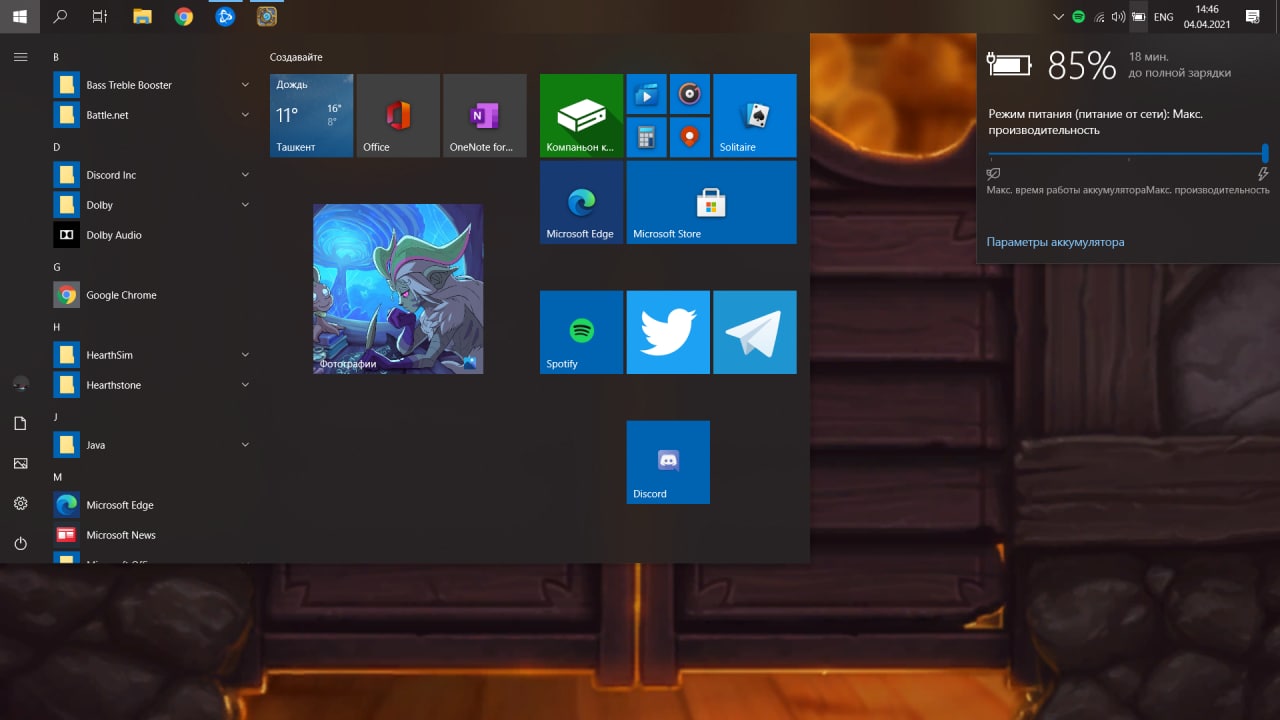Click the letter H group header
Image resolution: width=1280 pixels, height=720 pixels.
[x=57, y=327]
